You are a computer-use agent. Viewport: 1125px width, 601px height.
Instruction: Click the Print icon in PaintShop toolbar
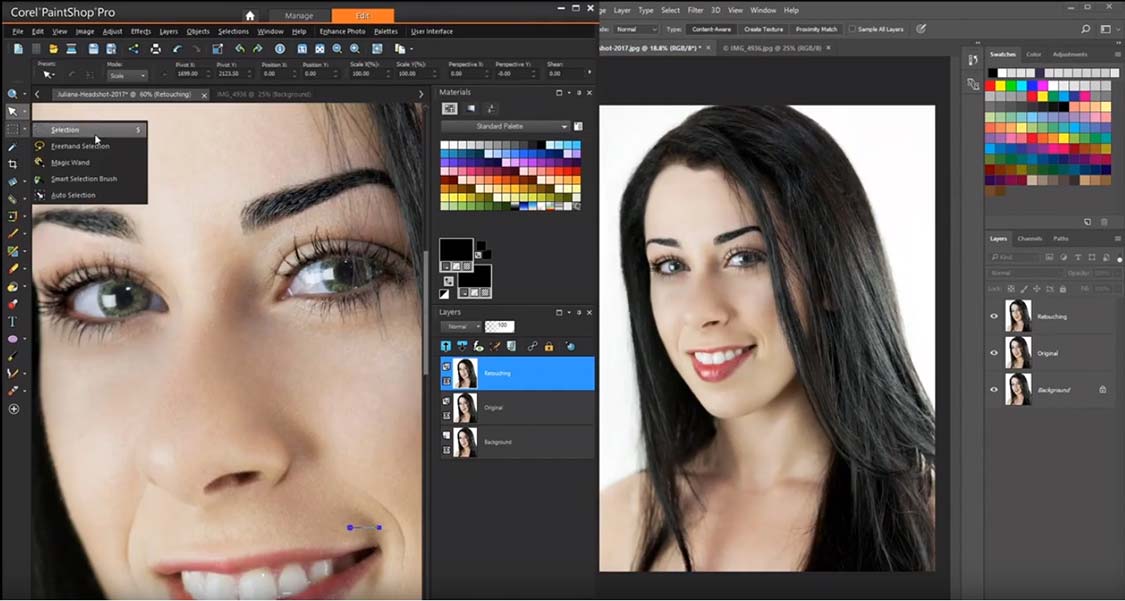[x=156, y=49]
